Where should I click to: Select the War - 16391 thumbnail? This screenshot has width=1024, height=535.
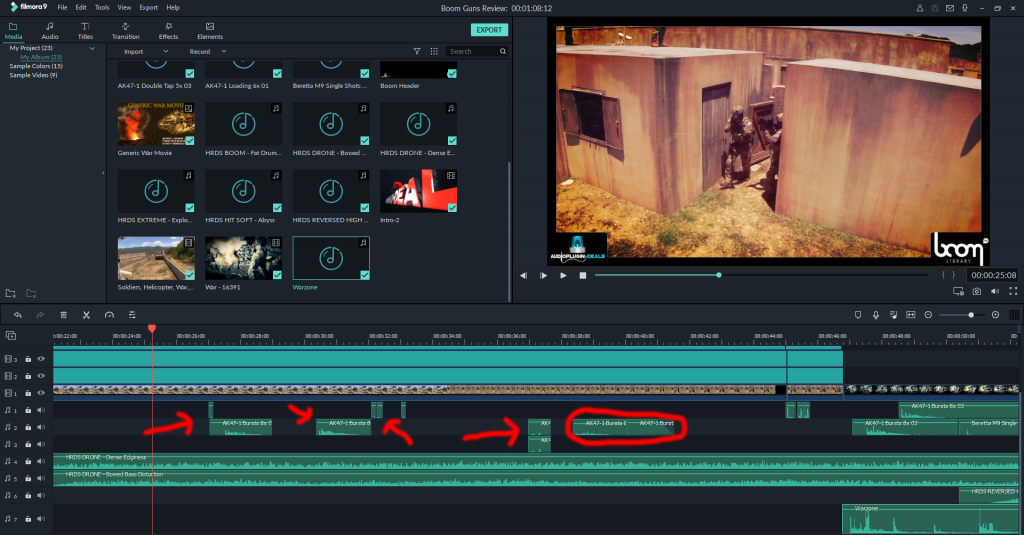click(243, 258)
